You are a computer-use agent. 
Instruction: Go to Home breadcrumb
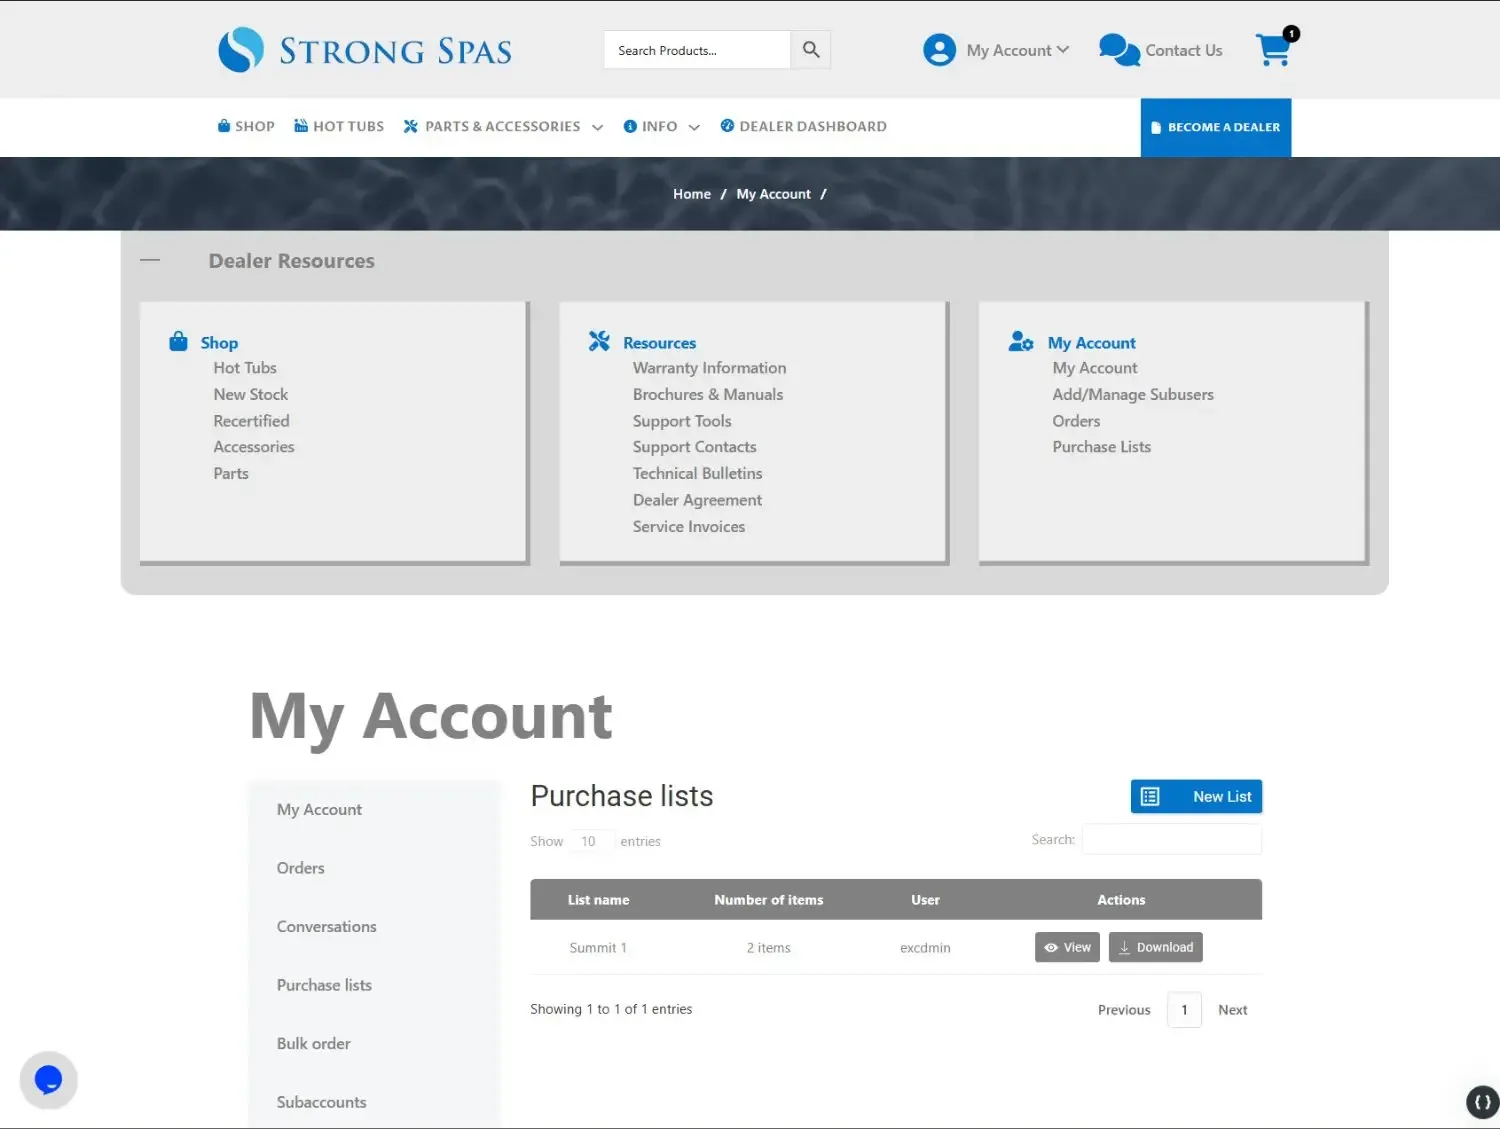point(692,194)
